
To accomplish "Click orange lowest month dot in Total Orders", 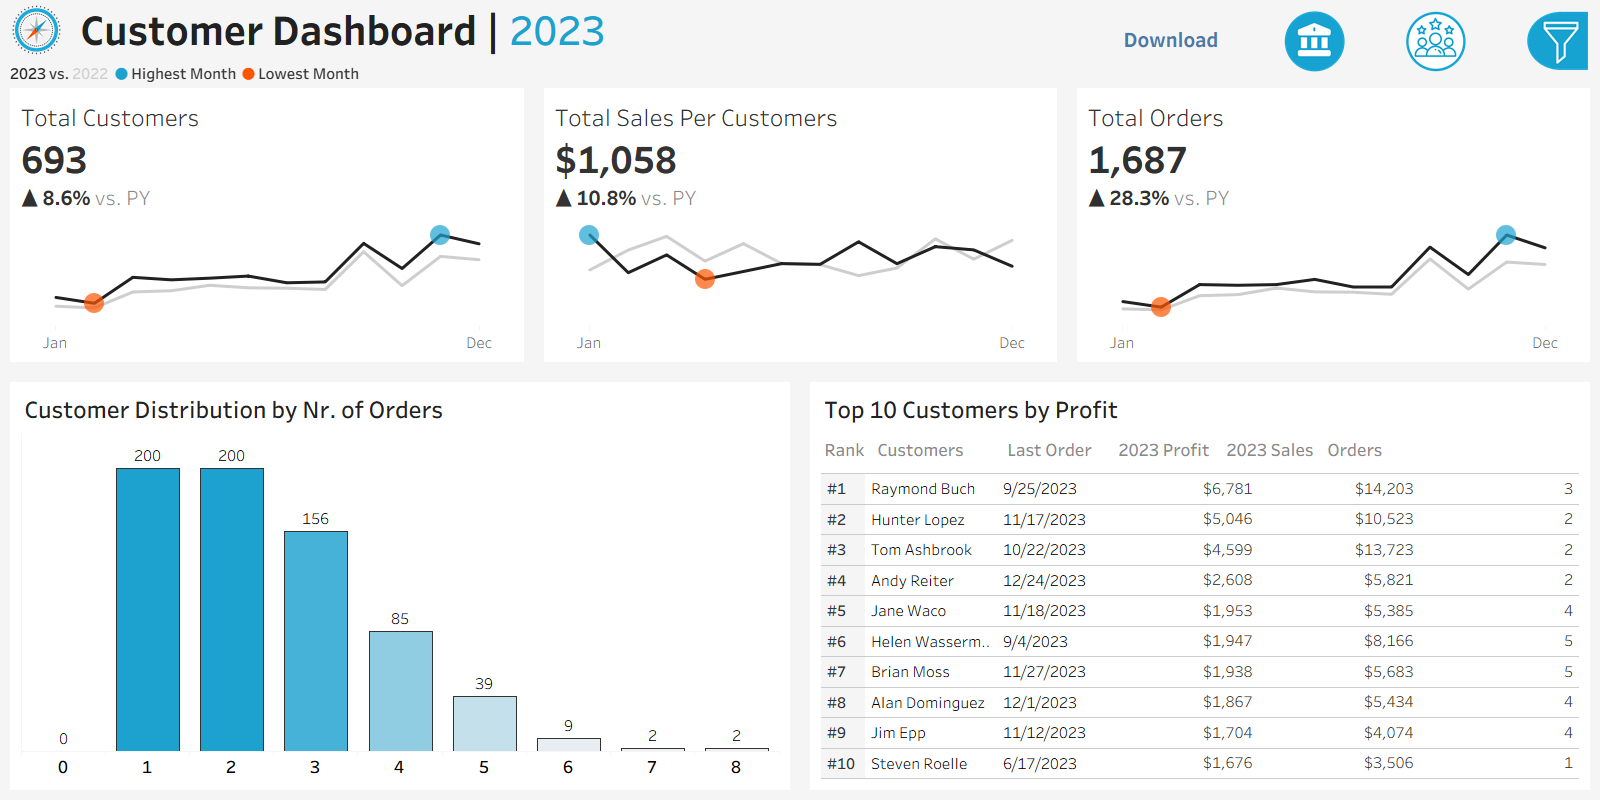I will click(1161, 307).
